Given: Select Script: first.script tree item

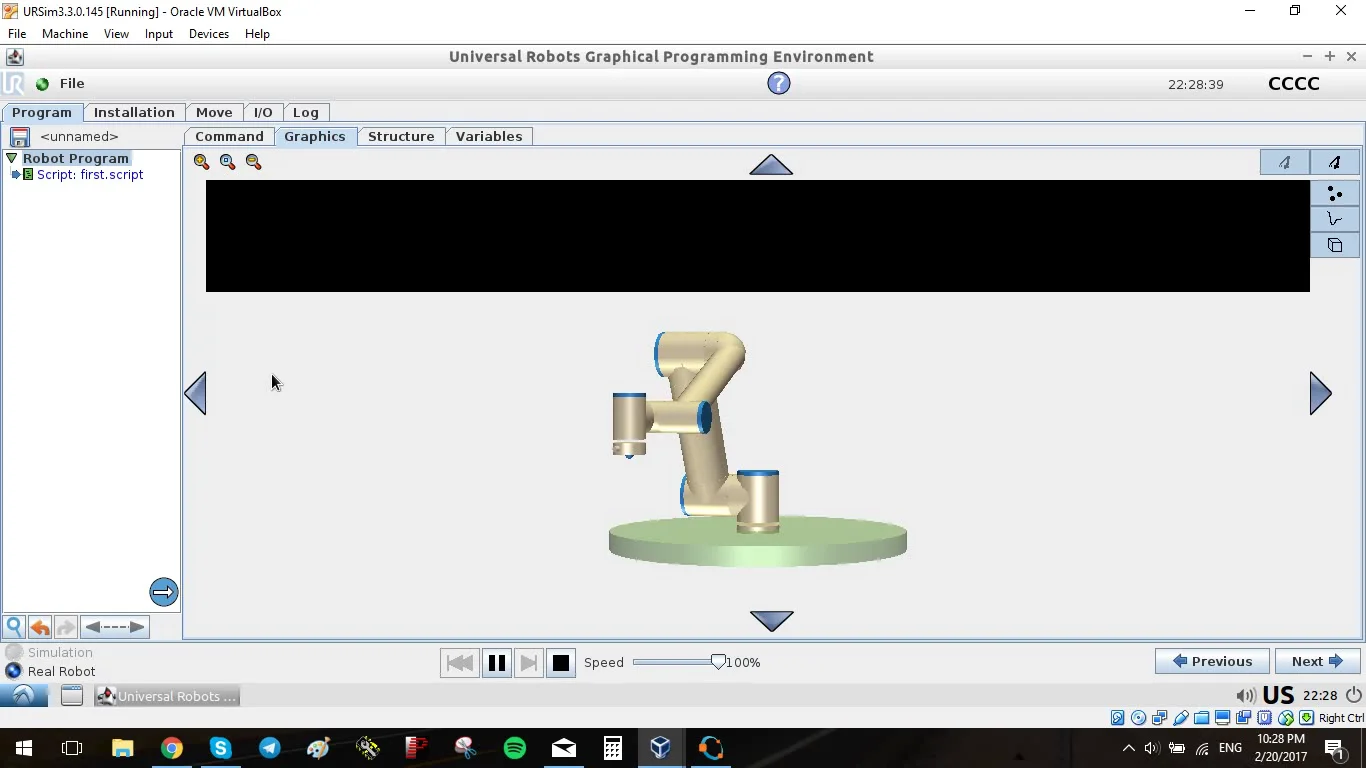Looking at the screenshot, I should 90,175.
